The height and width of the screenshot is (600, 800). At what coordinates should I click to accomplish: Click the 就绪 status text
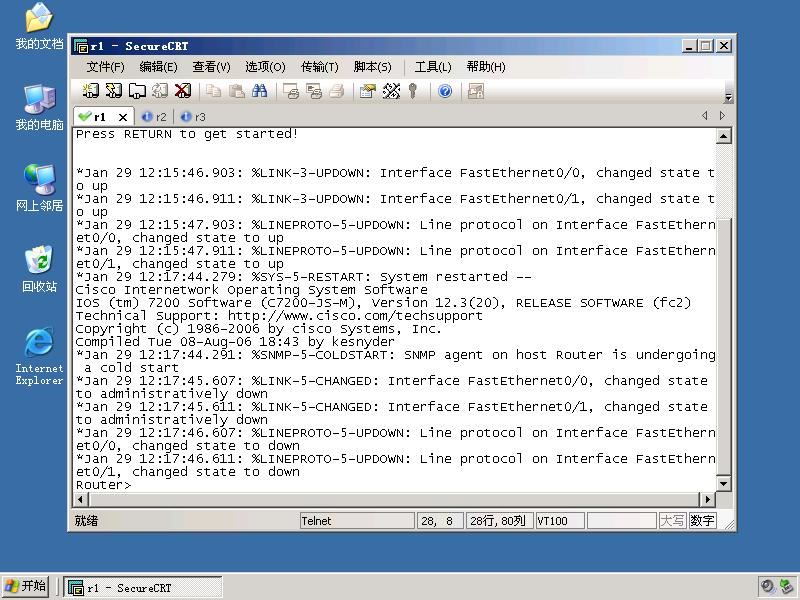86,521
